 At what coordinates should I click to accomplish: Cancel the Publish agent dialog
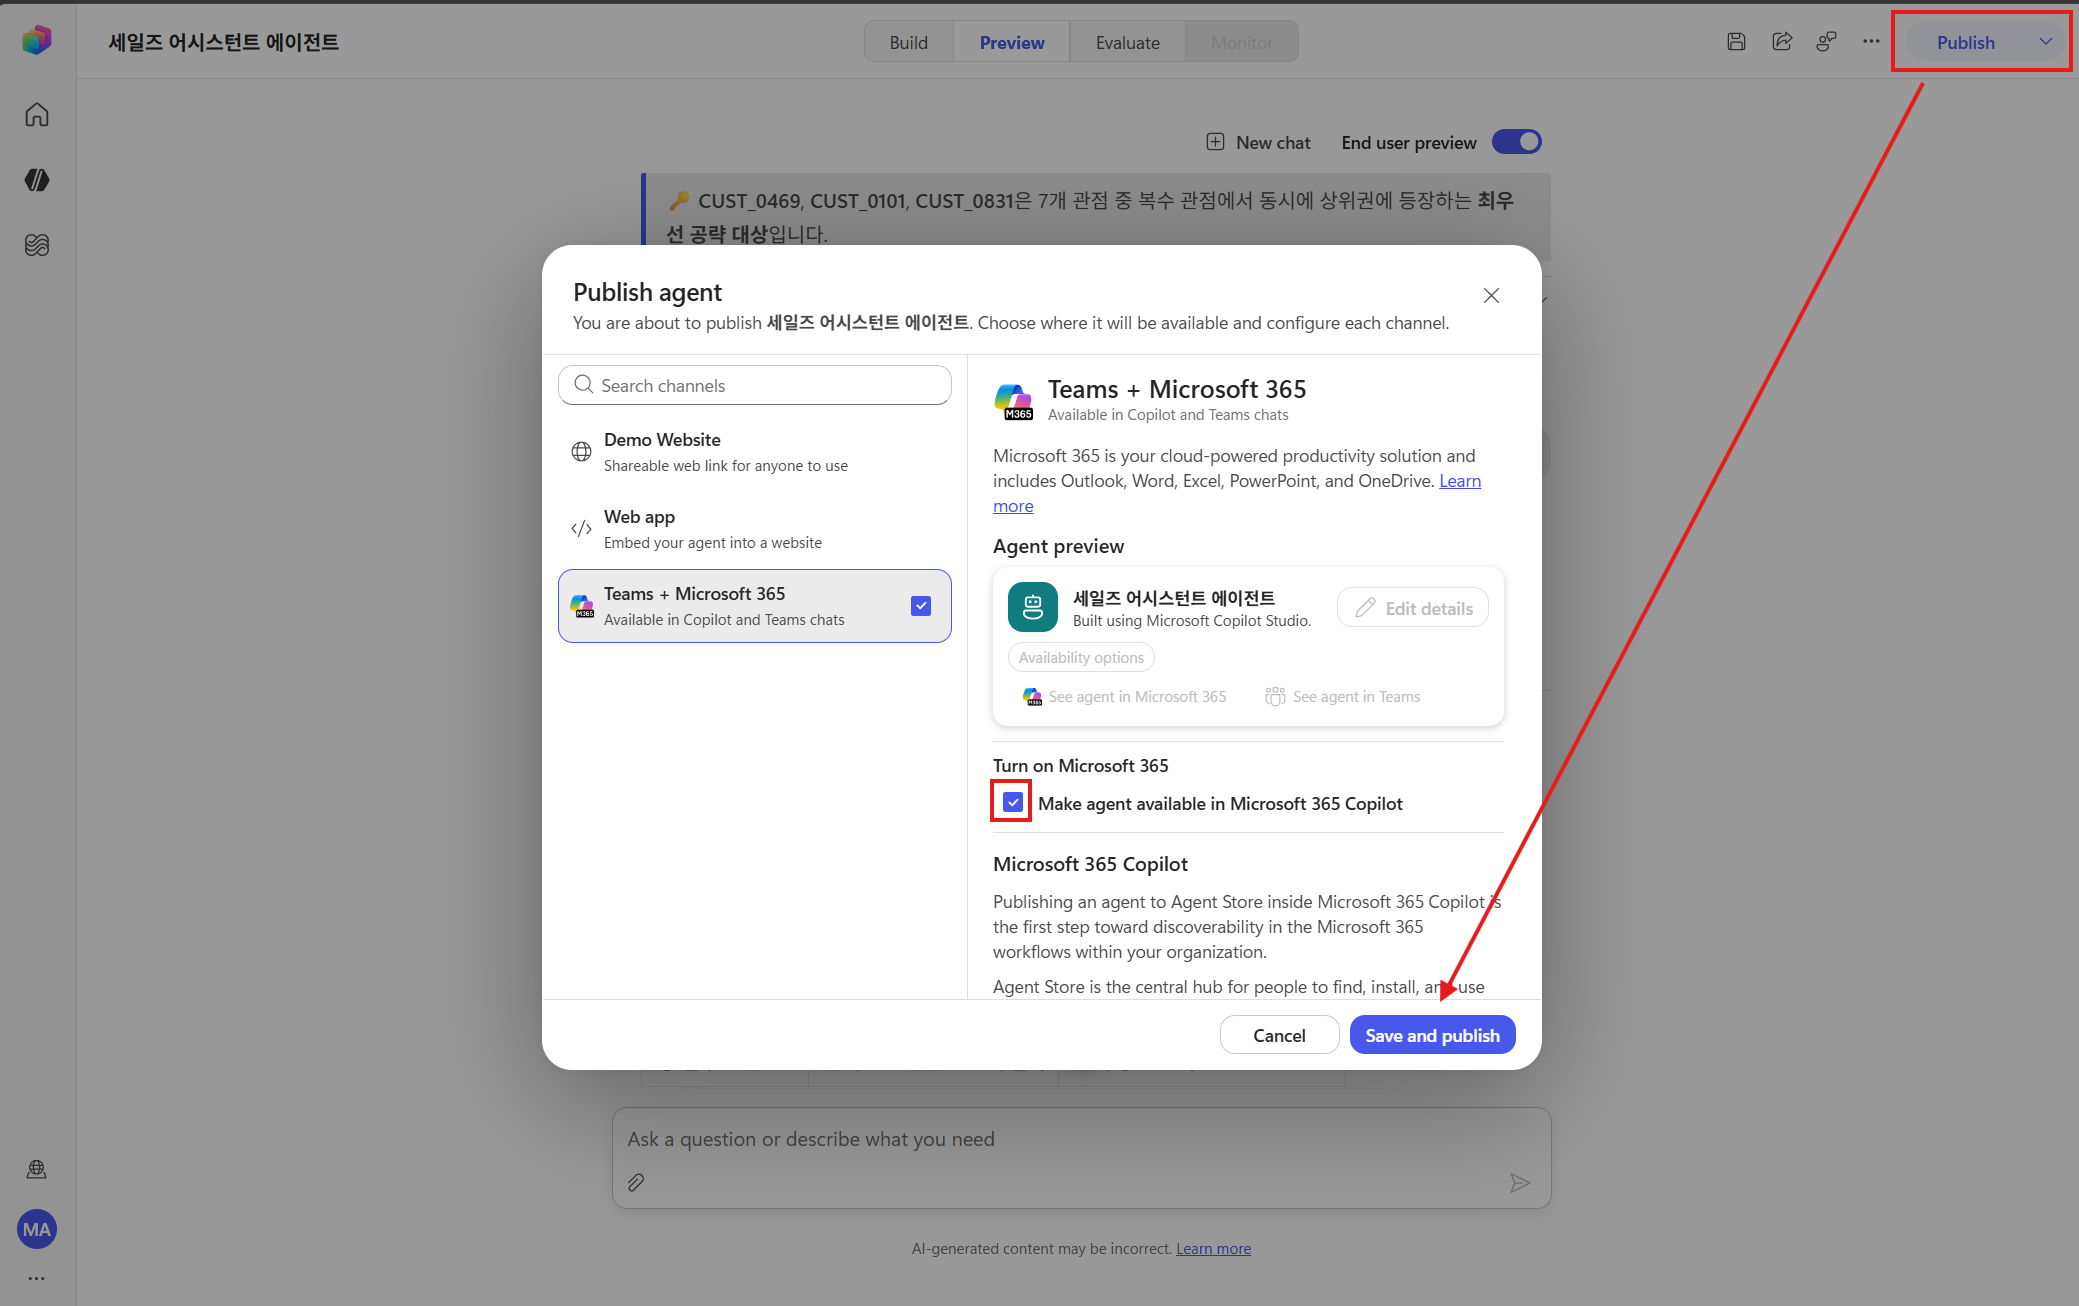1280,1035
